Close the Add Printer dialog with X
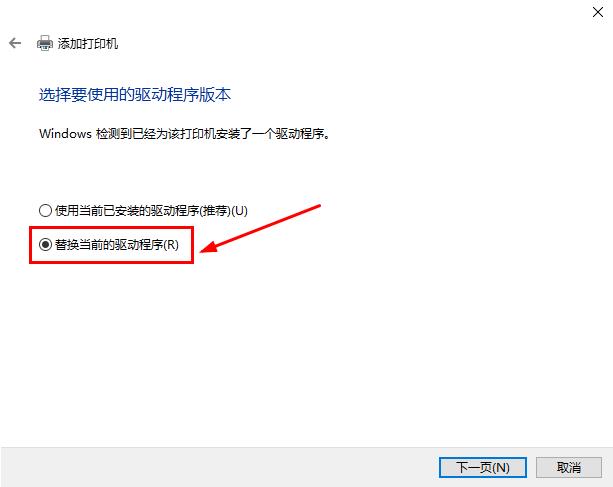 (598, 12)
